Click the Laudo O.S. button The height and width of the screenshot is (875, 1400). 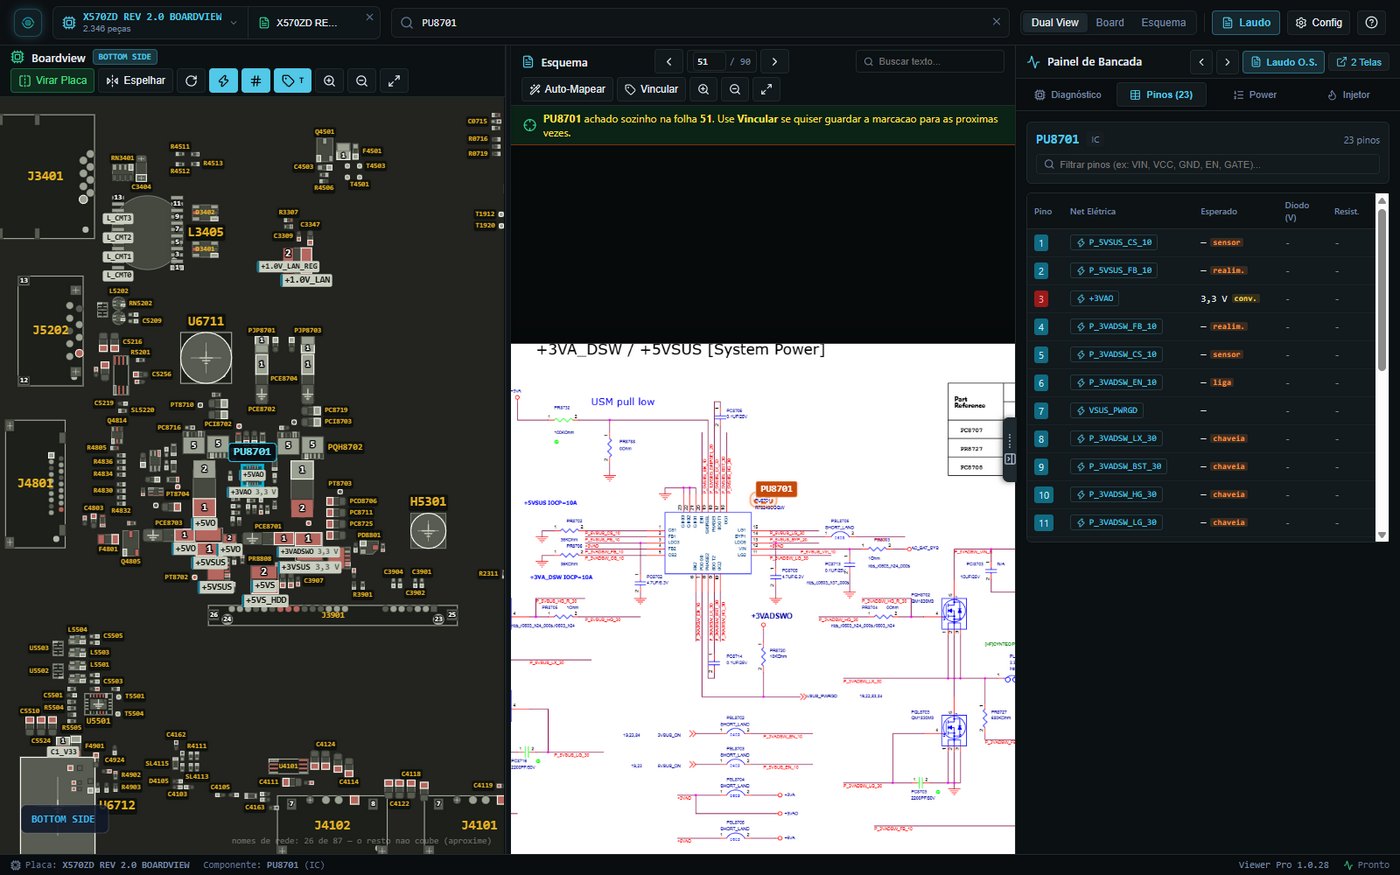click(x=1283, y=62)
